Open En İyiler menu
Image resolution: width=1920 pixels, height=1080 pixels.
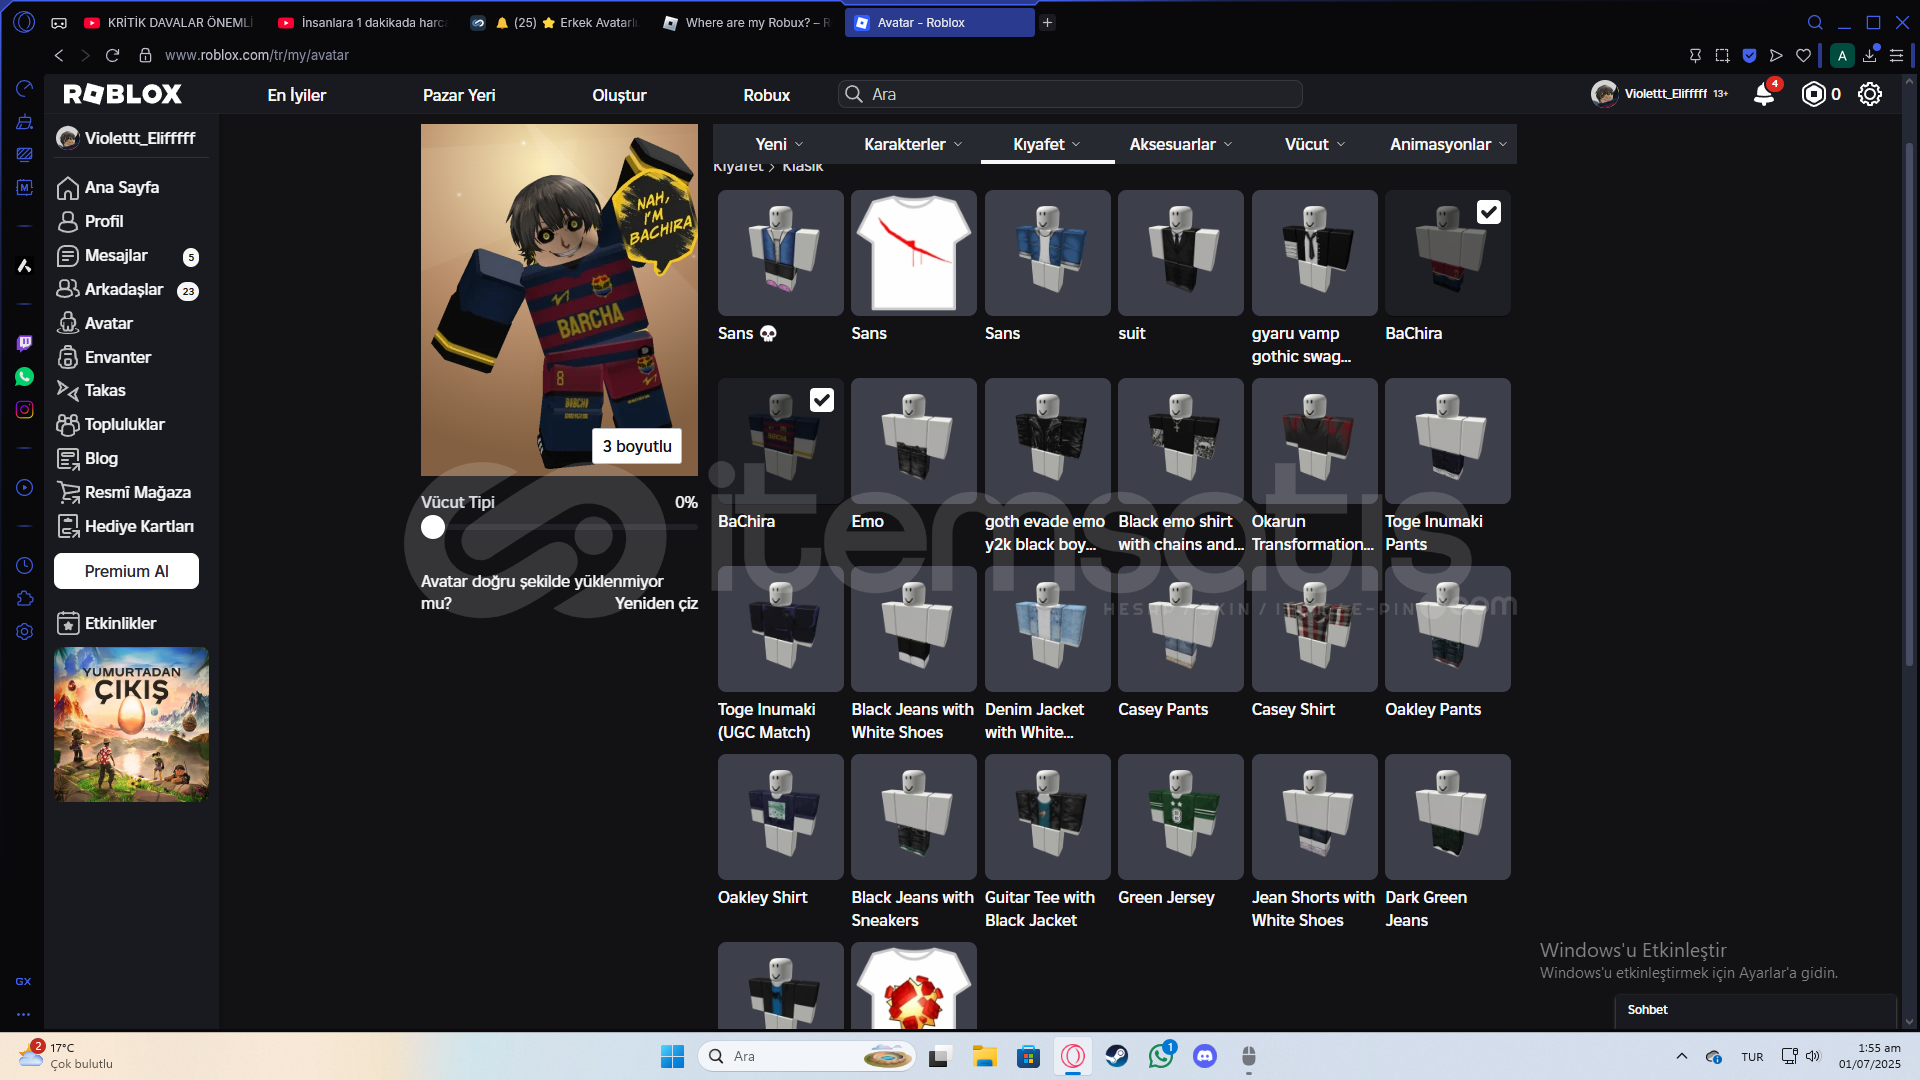(x=297, y=95)
